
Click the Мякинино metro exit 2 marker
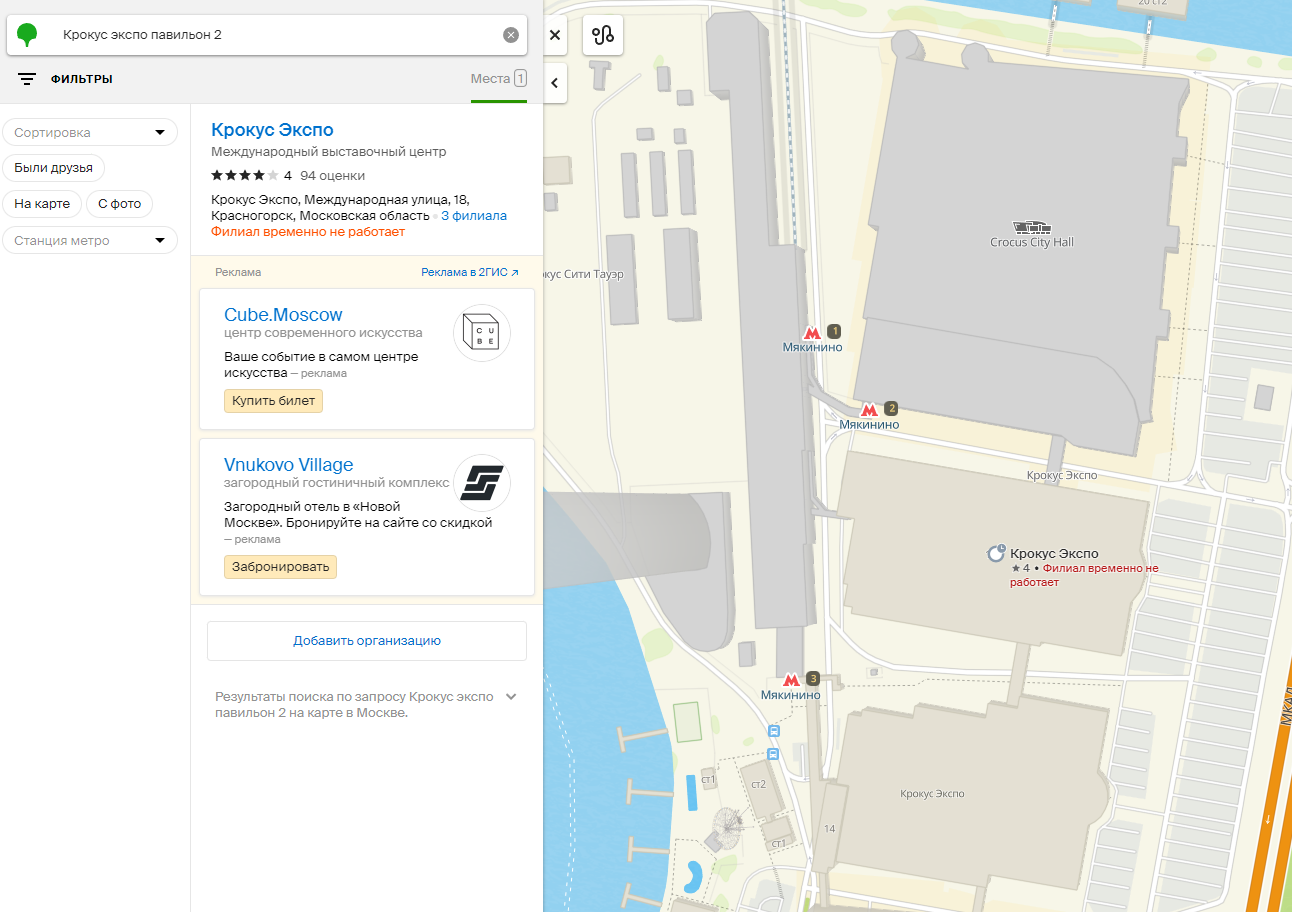coord(869,409)
